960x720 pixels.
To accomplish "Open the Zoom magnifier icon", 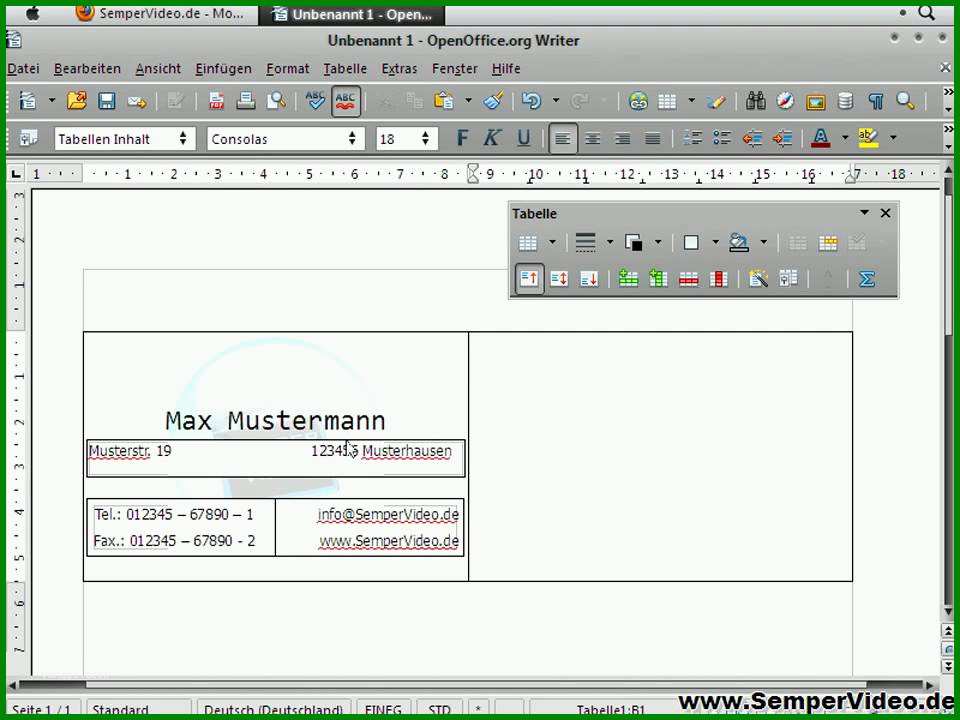I will (x=906, y=100).
